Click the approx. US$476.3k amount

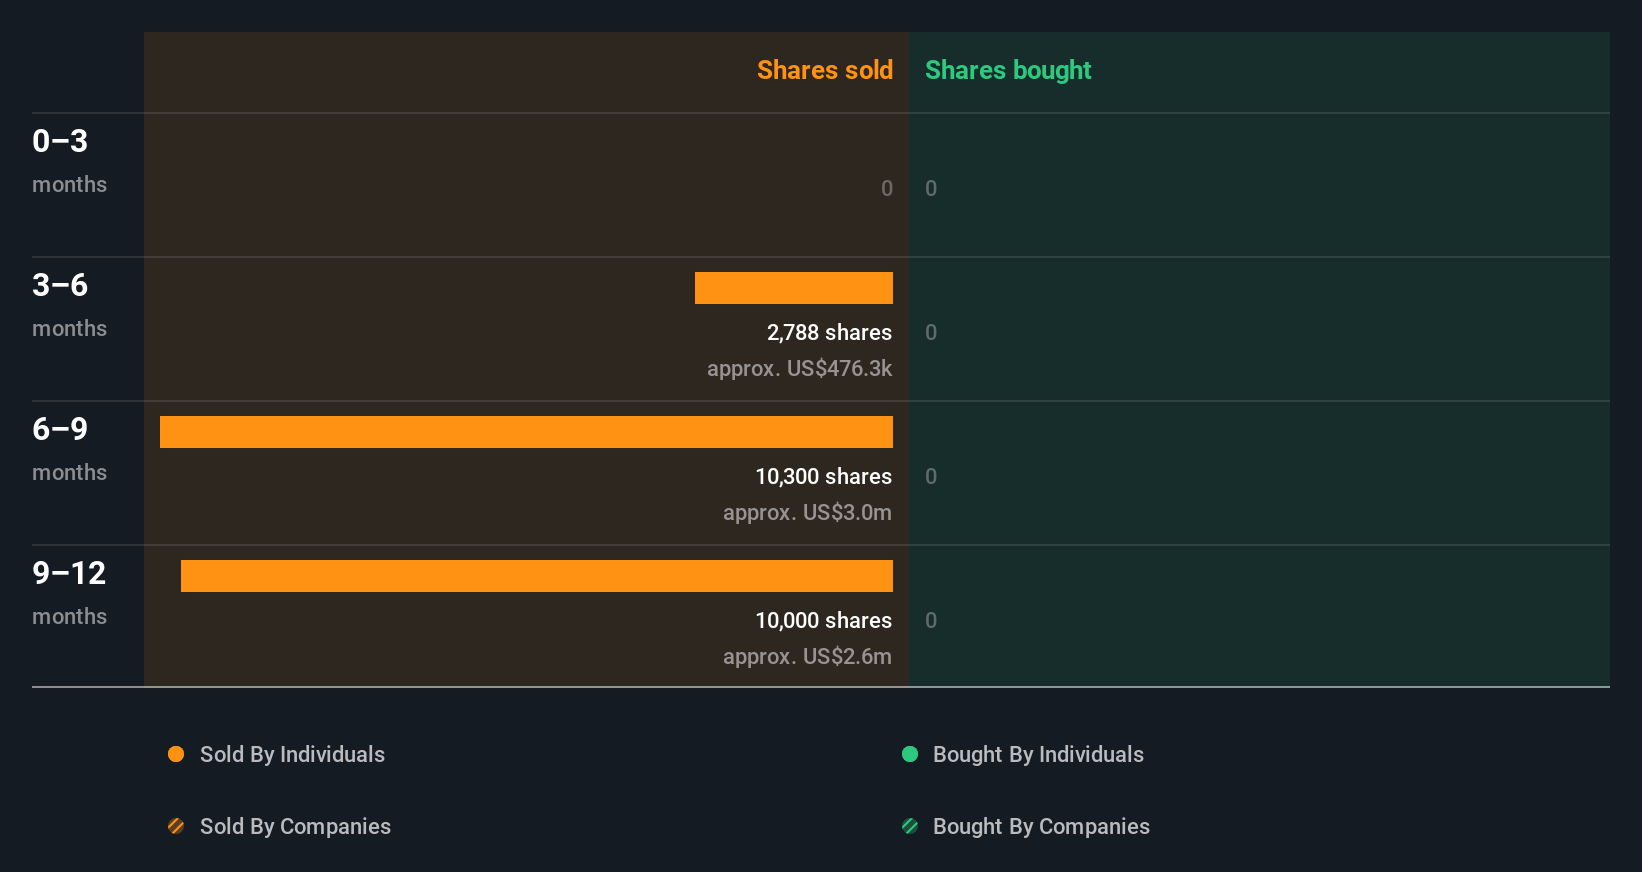coord(799,368)
